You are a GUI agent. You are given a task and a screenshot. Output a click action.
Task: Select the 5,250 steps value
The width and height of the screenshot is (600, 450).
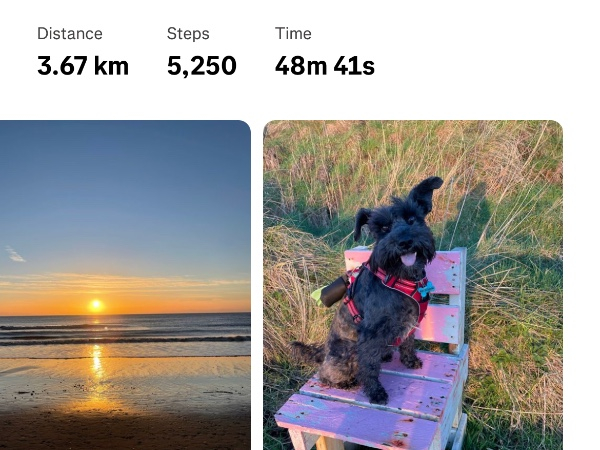coord(202,66)
